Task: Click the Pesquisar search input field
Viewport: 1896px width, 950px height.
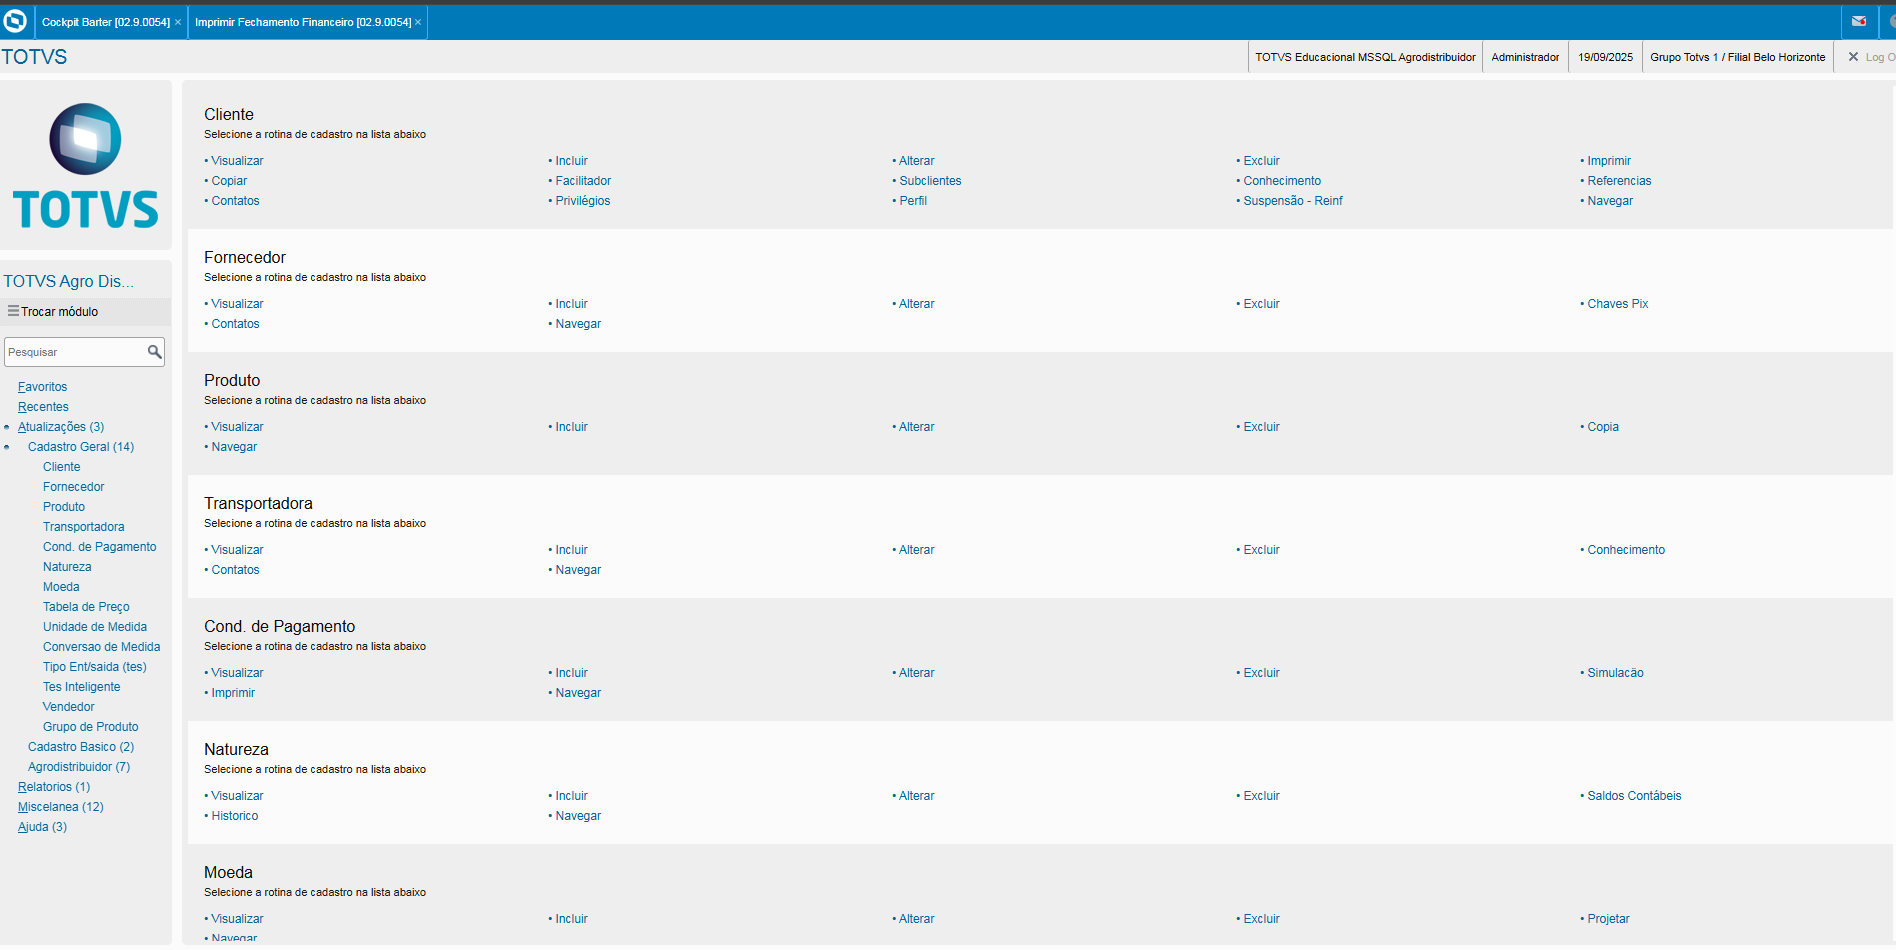Action: (x=75, y=352)
